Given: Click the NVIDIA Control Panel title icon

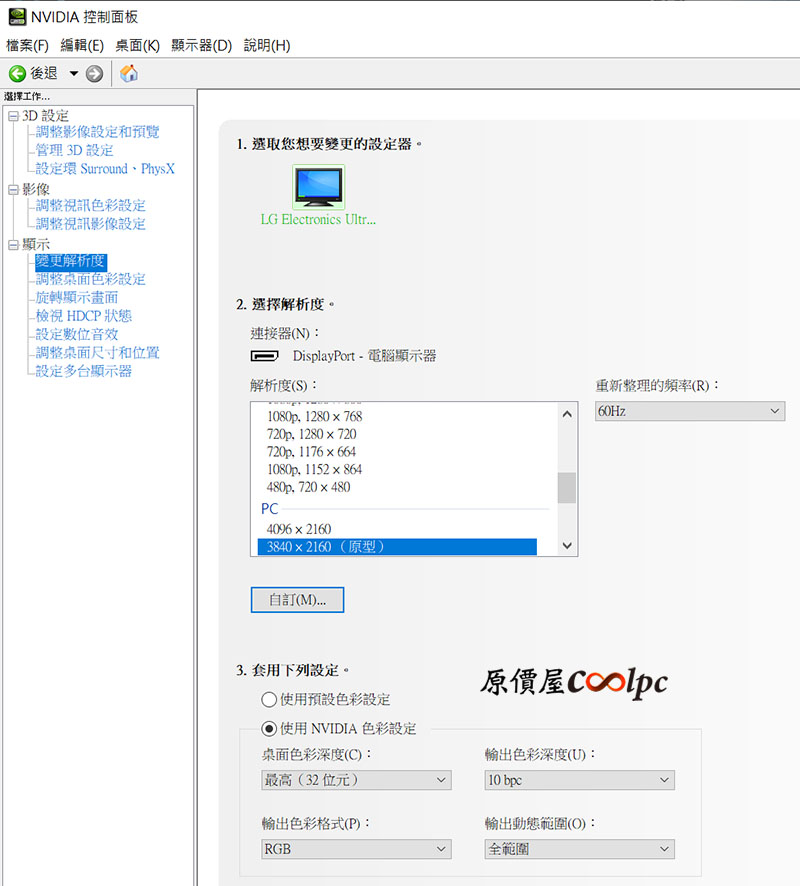Looking at the screenshot, I should (17, 17).
